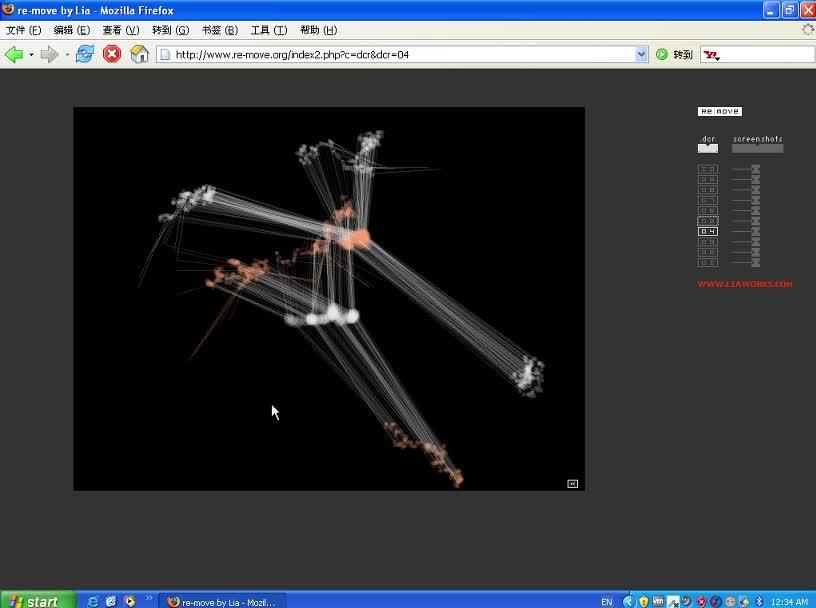Click the green Back arrow button

pyautogui.click(x=14, y=54)
